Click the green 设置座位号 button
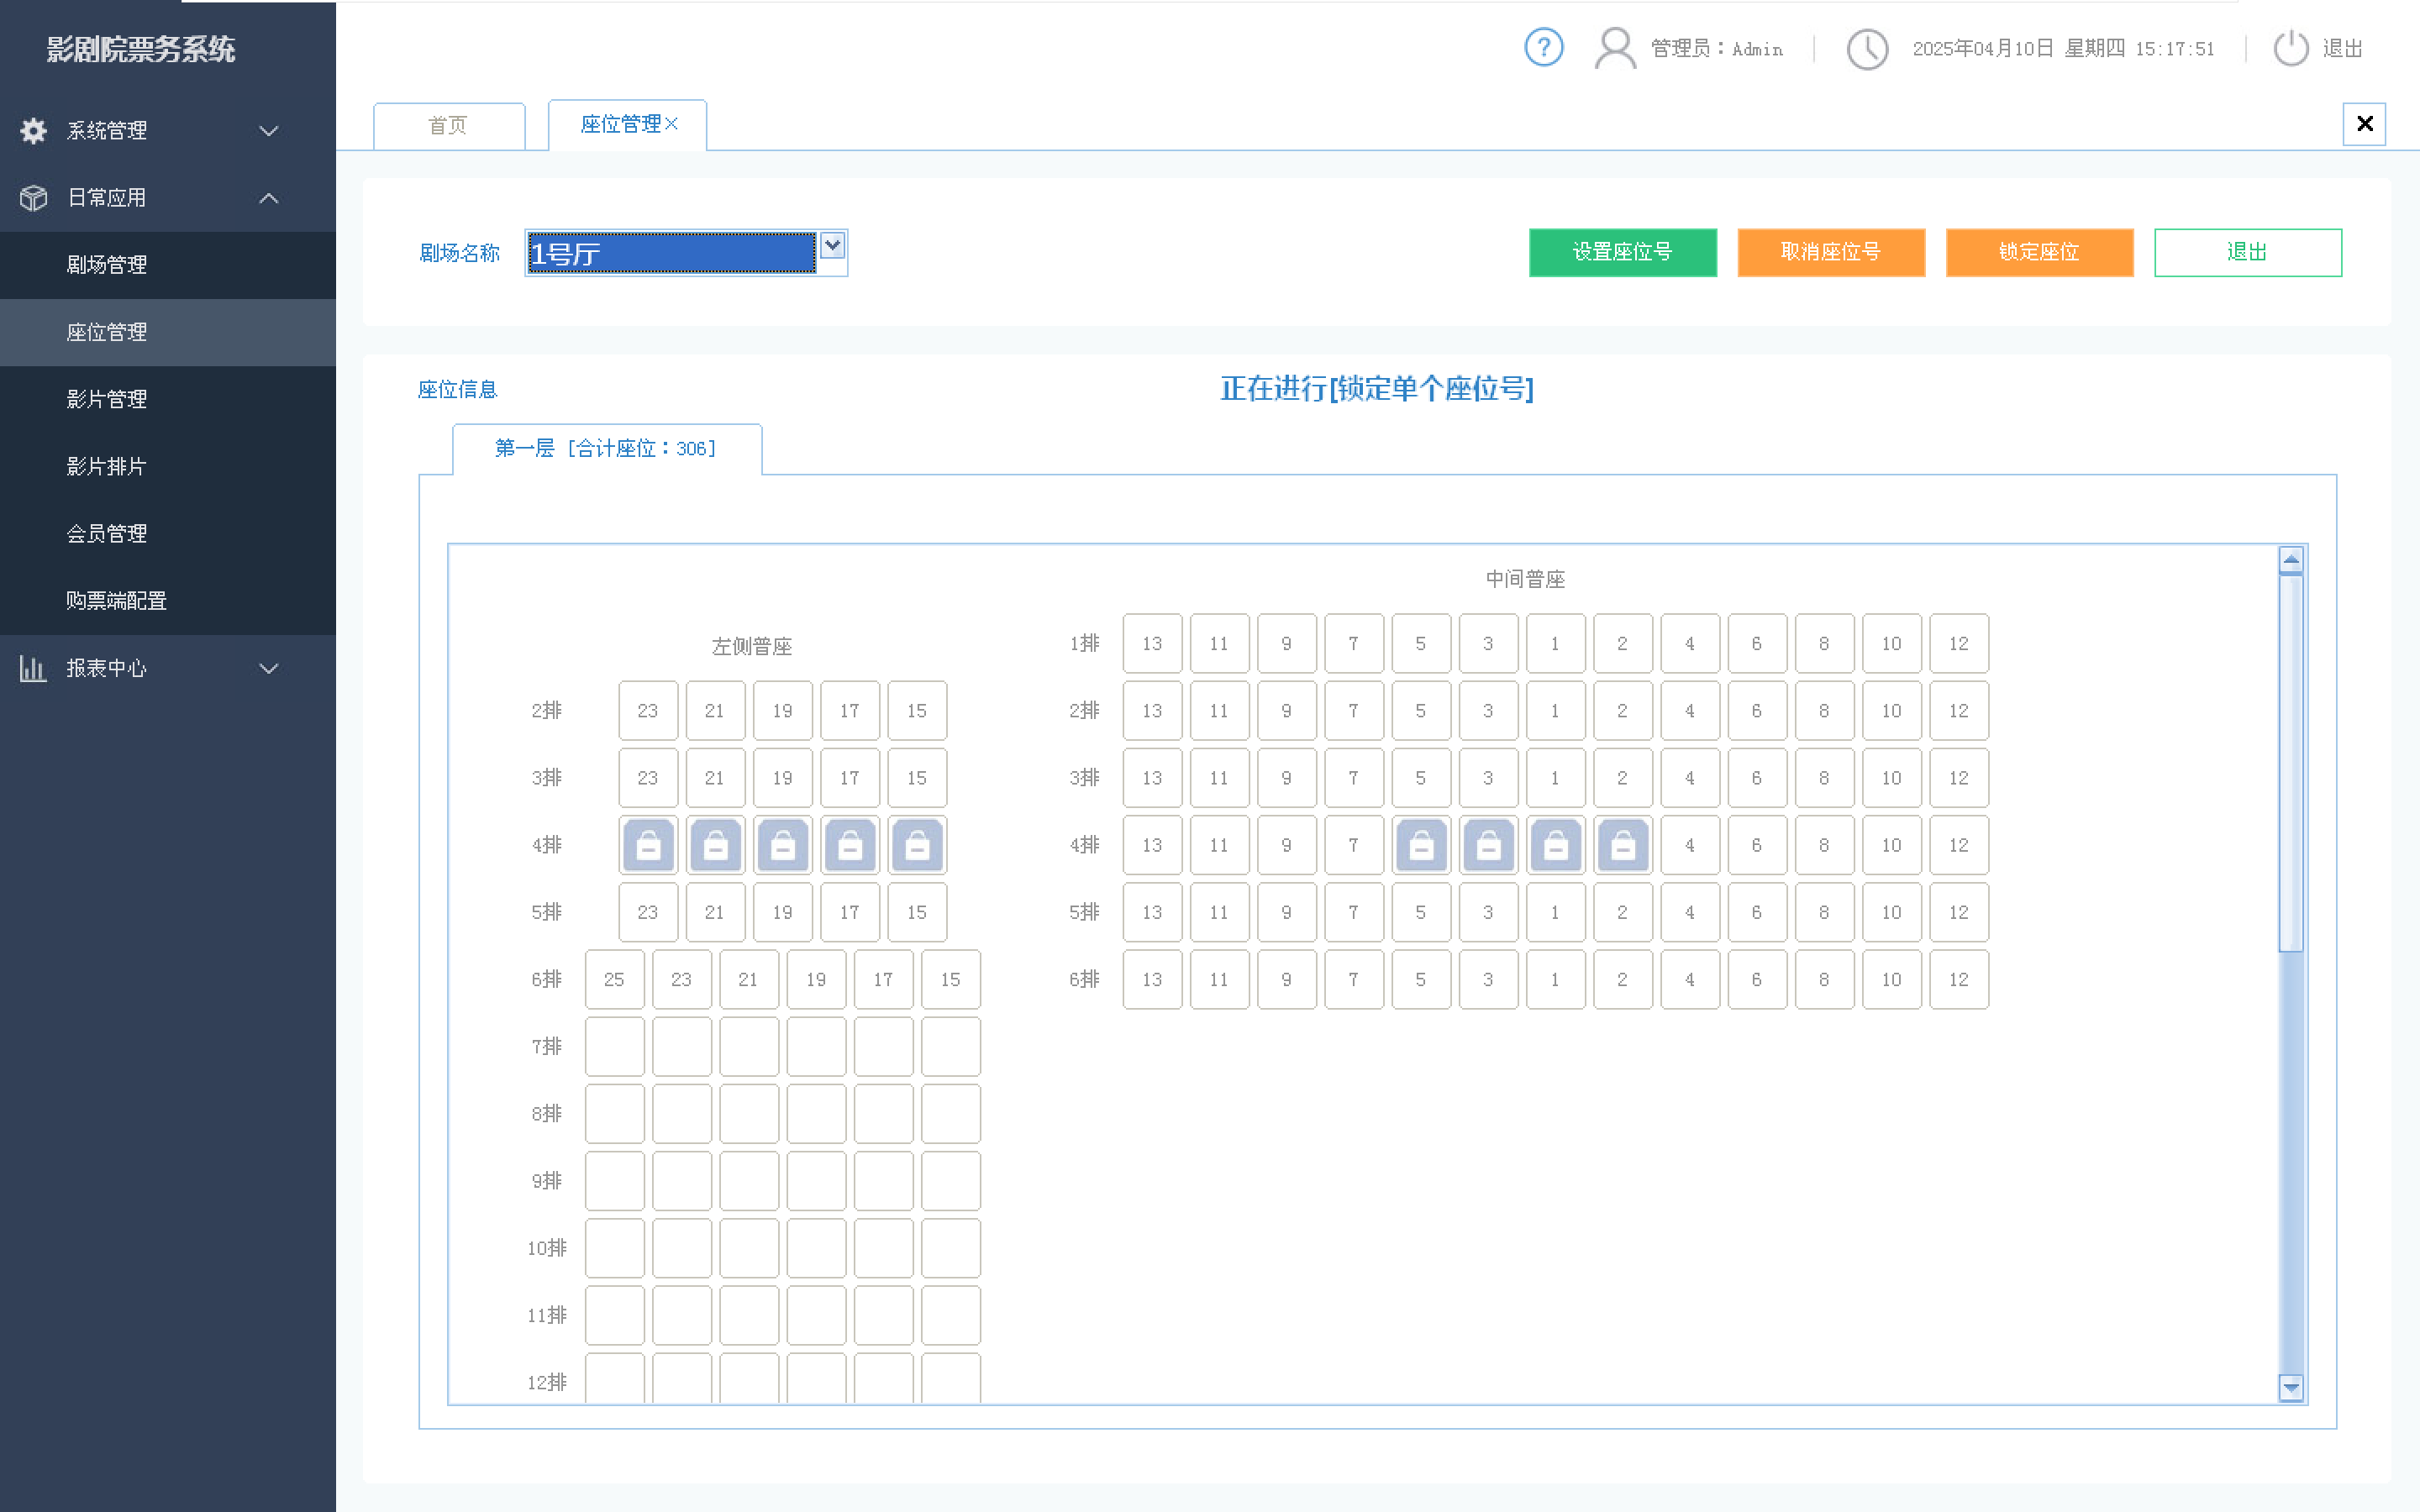Image resolution: width=2420 pixels, height=1512 pixels. (1622, 252)
